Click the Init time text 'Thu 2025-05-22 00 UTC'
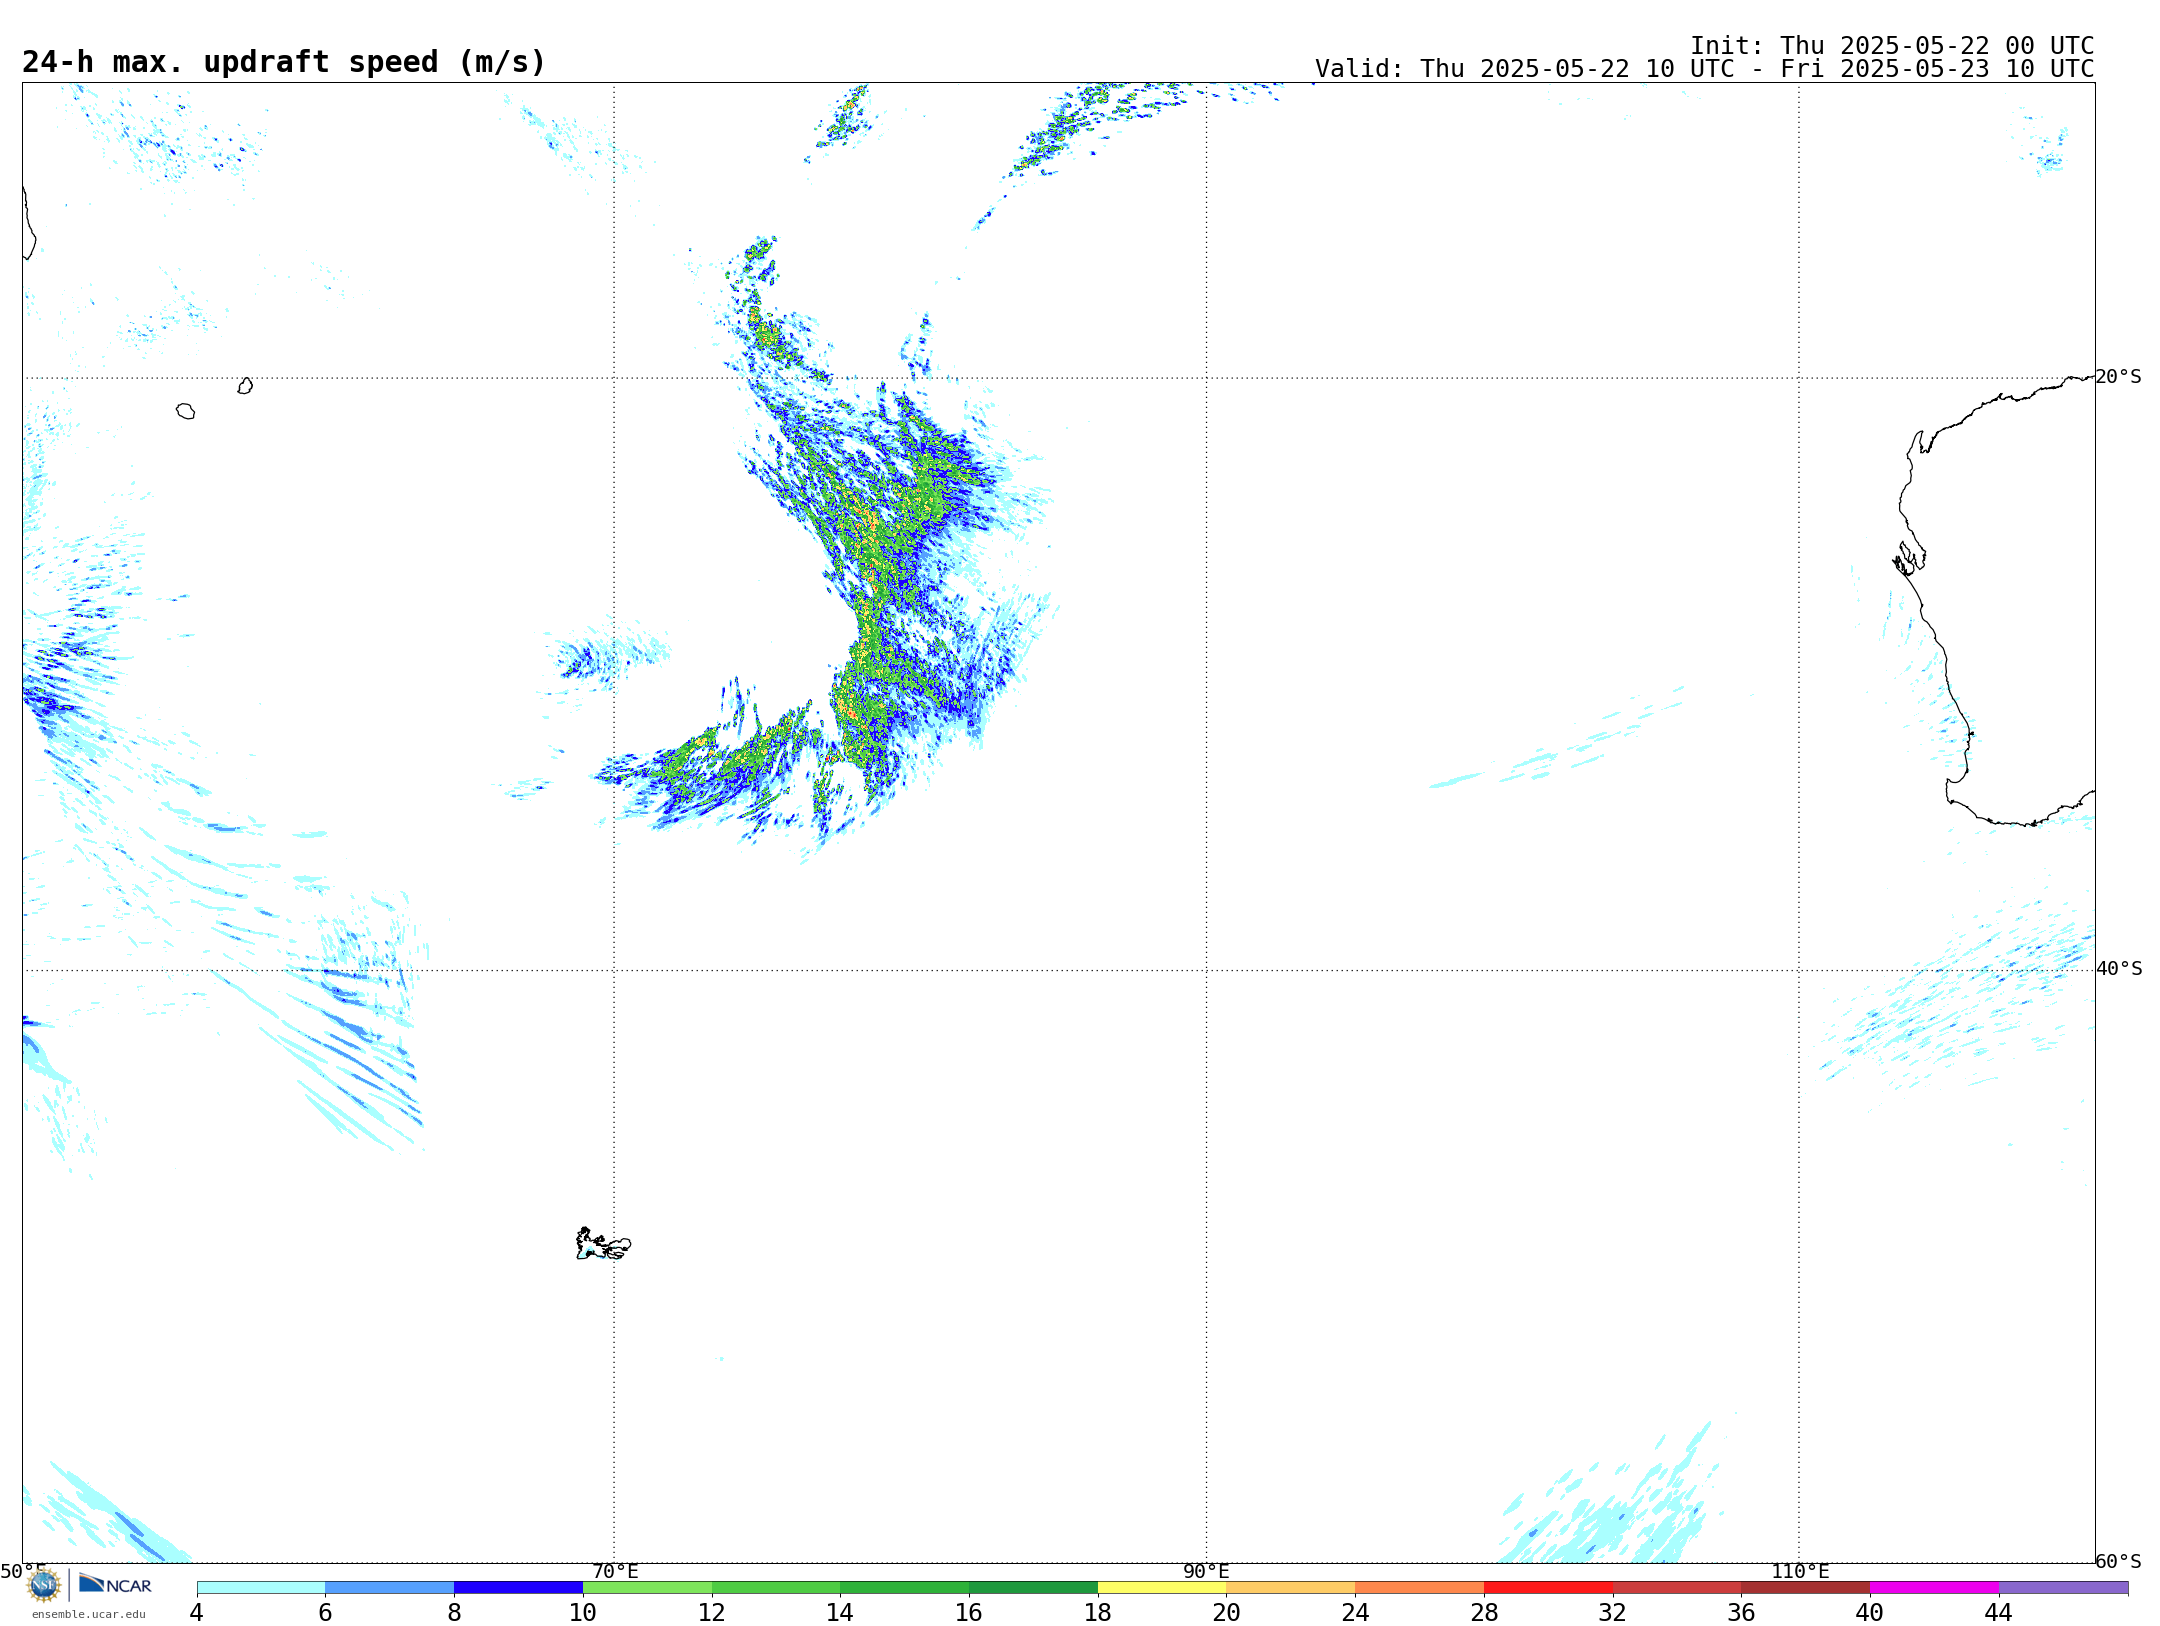 [x=1937, y=46]
